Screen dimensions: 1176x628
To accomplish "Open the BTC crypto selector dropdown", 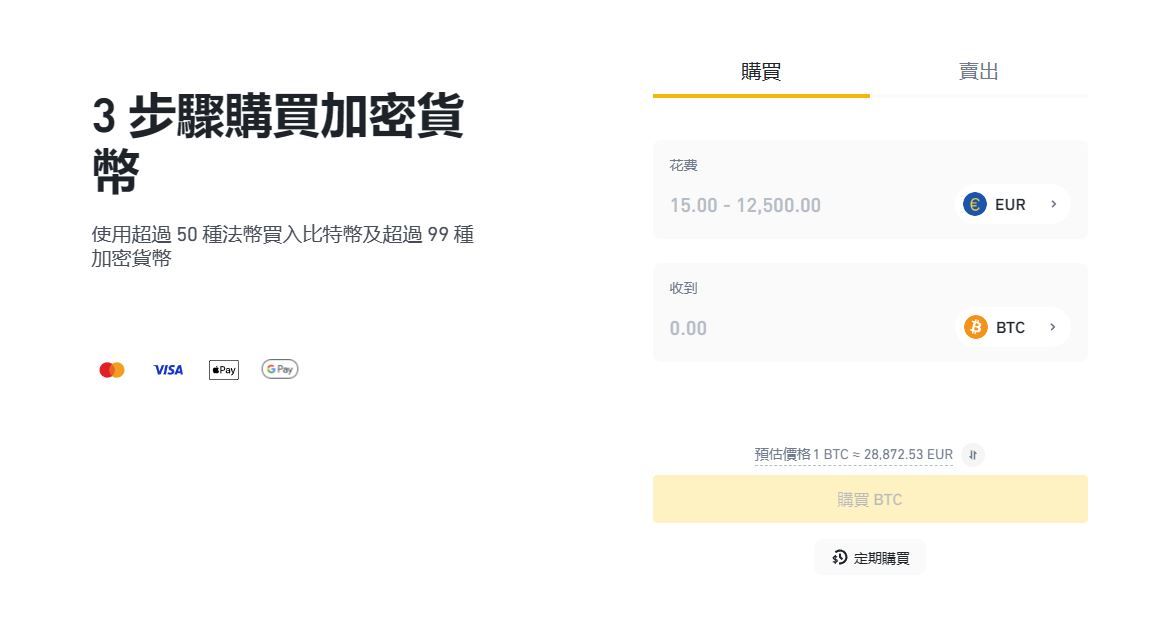I will pyautogui.click(x=1010, y=328).
